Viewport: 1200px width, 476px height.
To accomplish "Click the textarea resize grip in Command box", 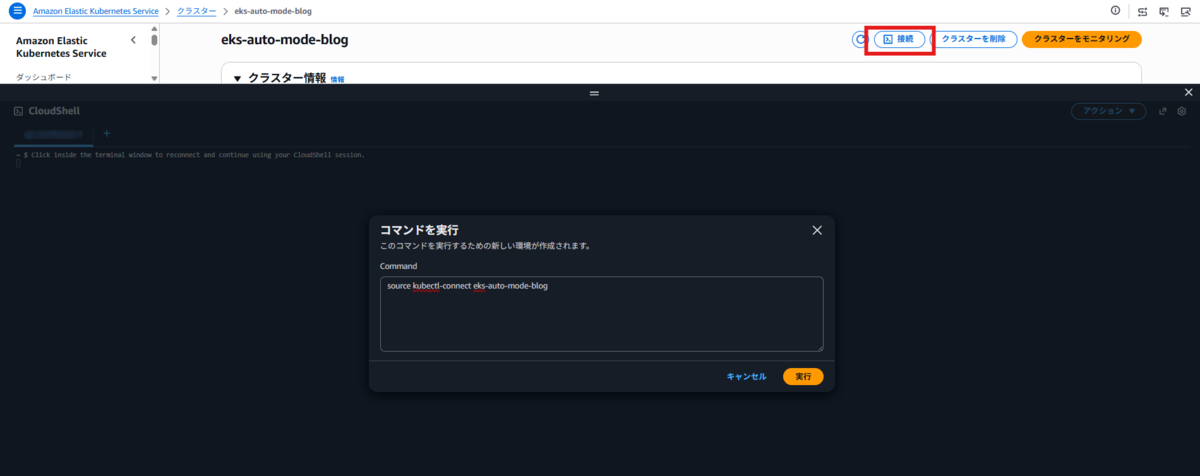I will click(819, 347).
